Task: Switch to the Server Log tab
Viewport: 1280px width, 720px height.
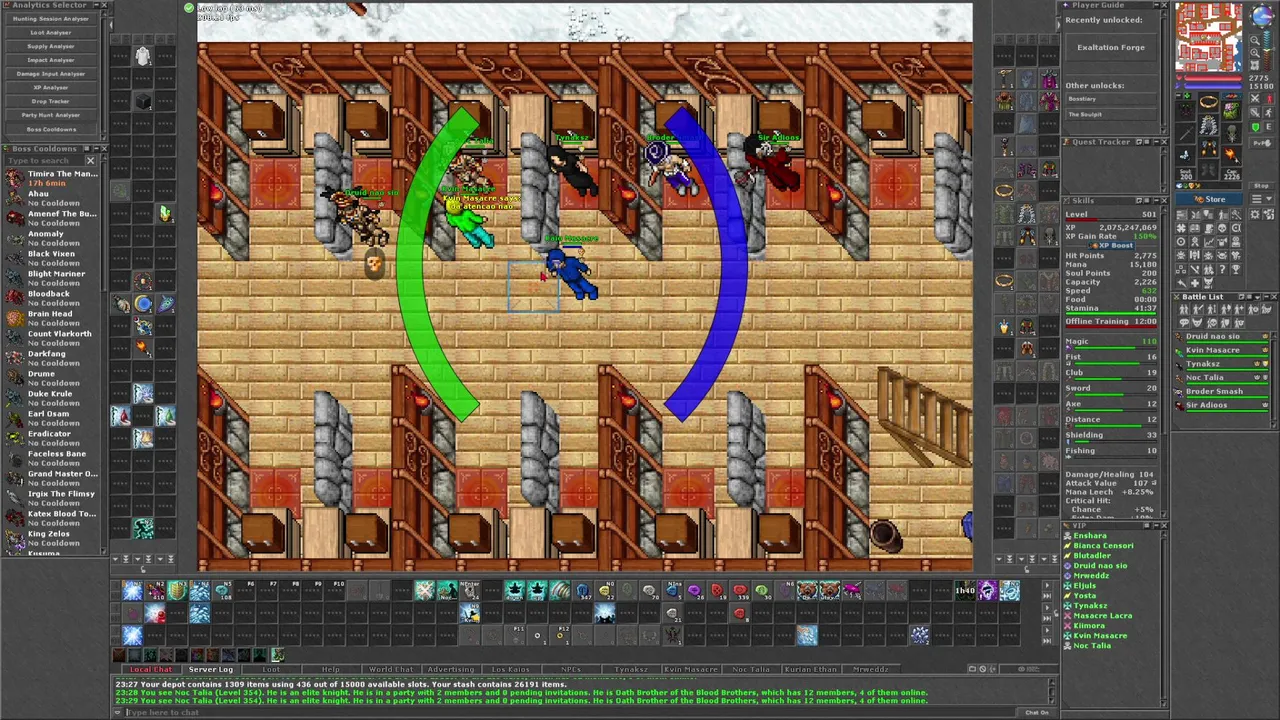Action: coord(210,669)
